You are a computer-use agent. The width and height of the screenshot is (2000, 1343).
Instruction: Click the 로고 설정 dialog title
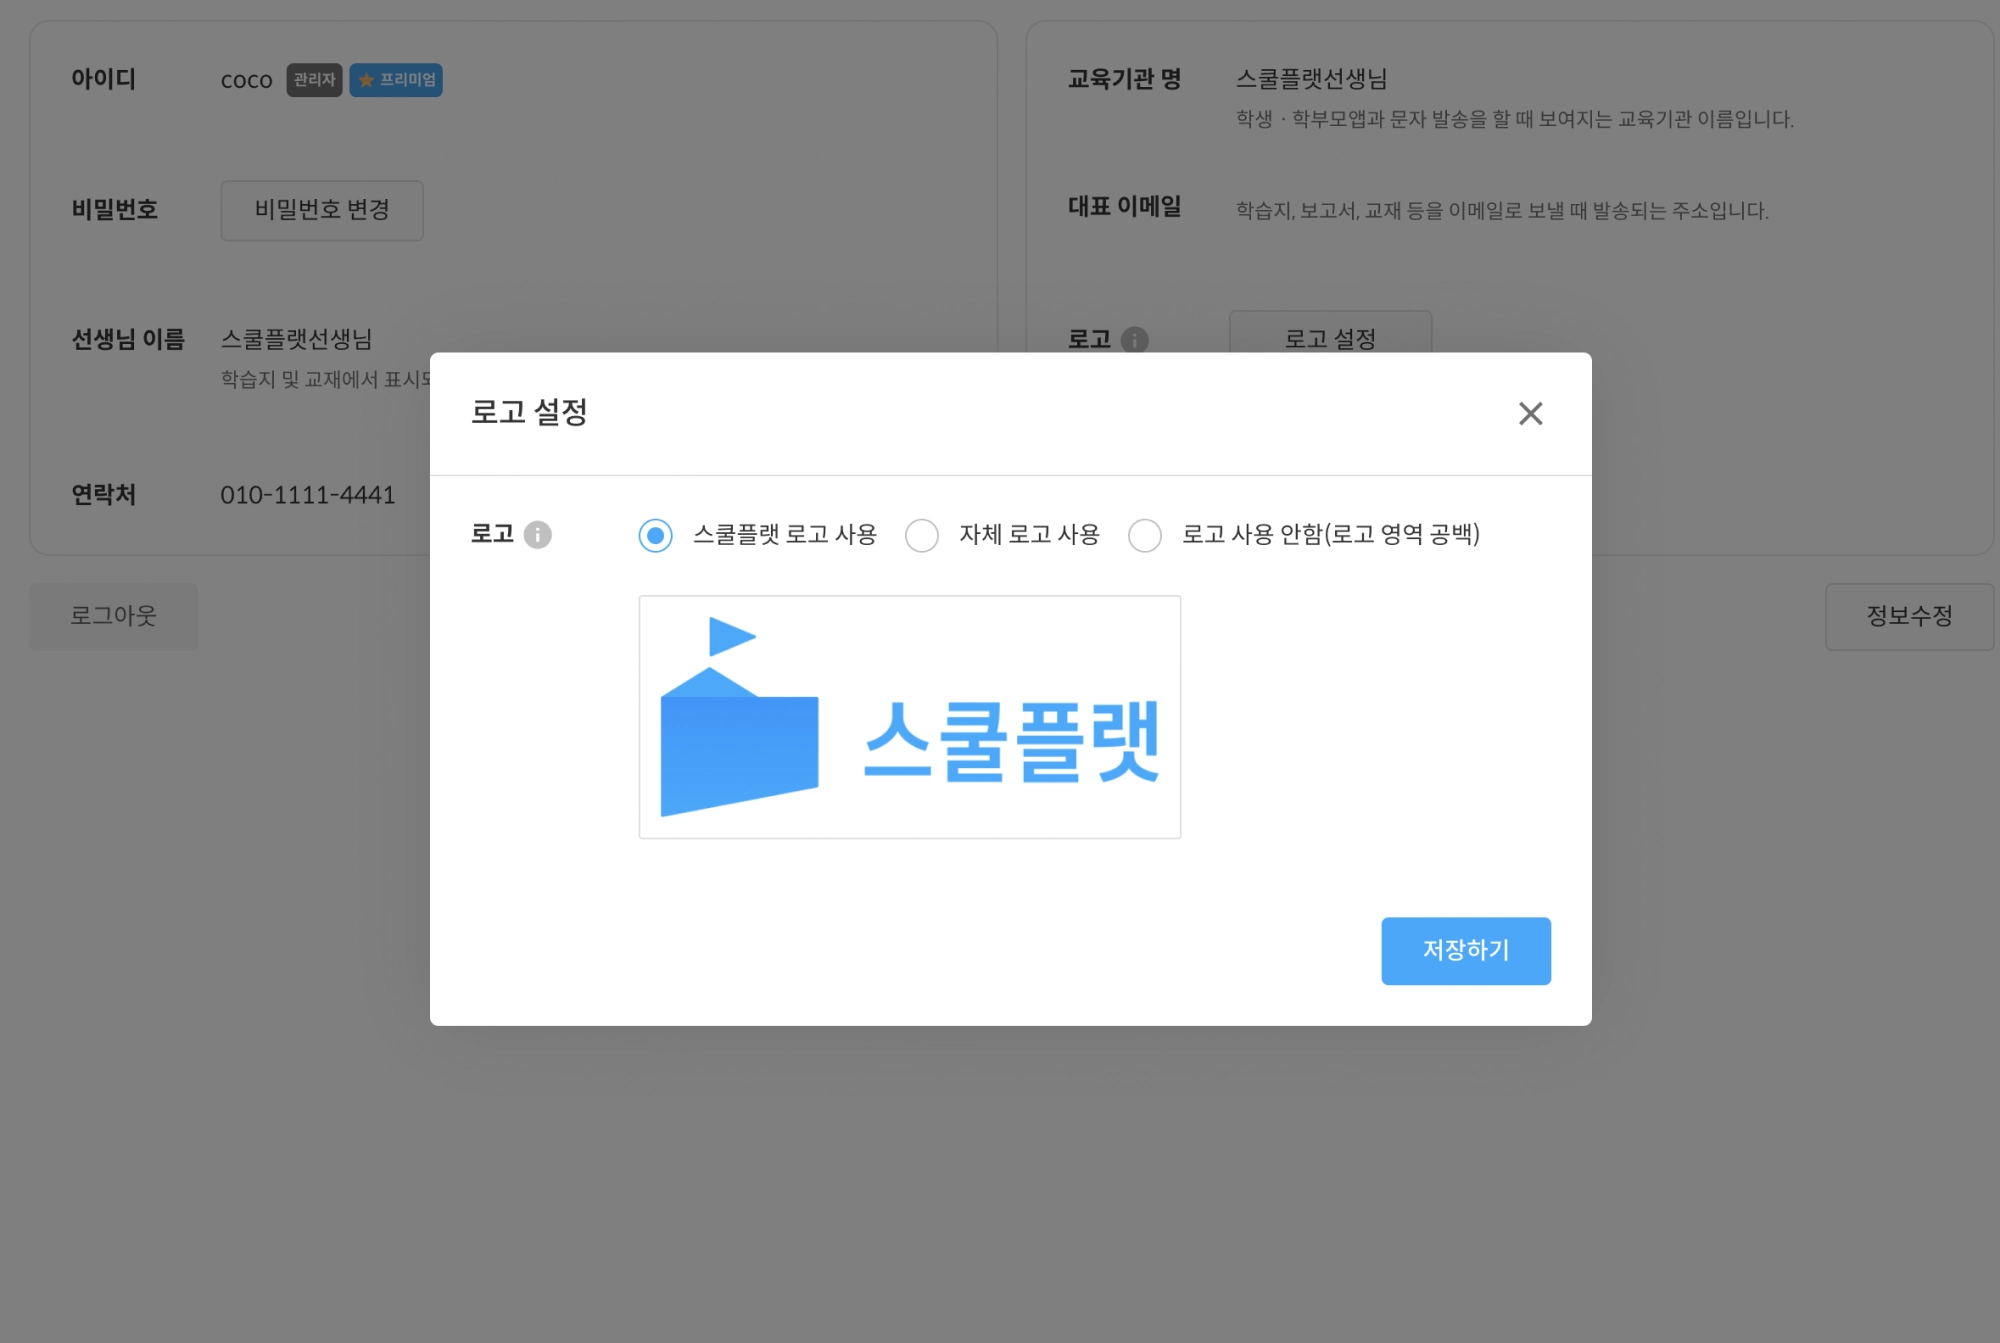529,412
